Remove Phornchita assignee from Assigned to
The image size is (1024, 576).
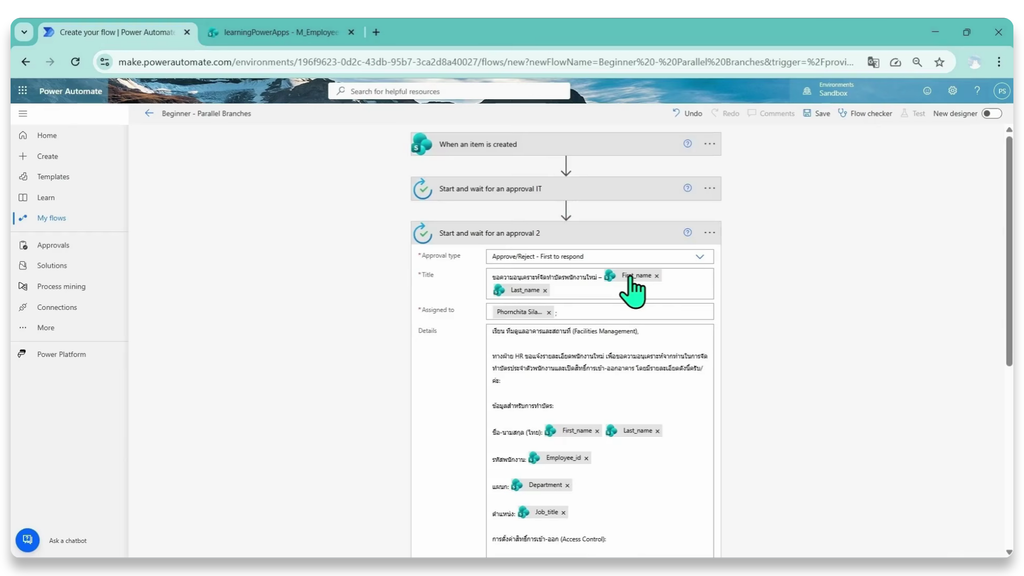point(549,312)
